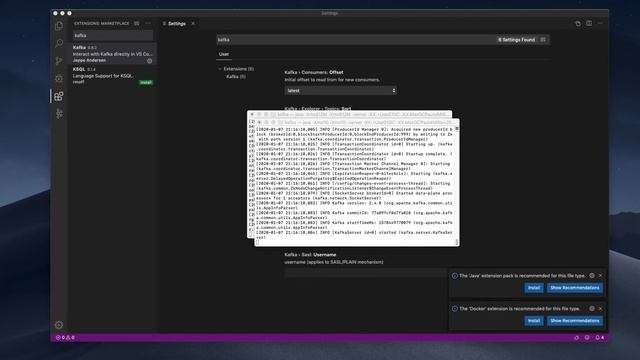Select Kafka (5) in settings tree

click(236, 76)
